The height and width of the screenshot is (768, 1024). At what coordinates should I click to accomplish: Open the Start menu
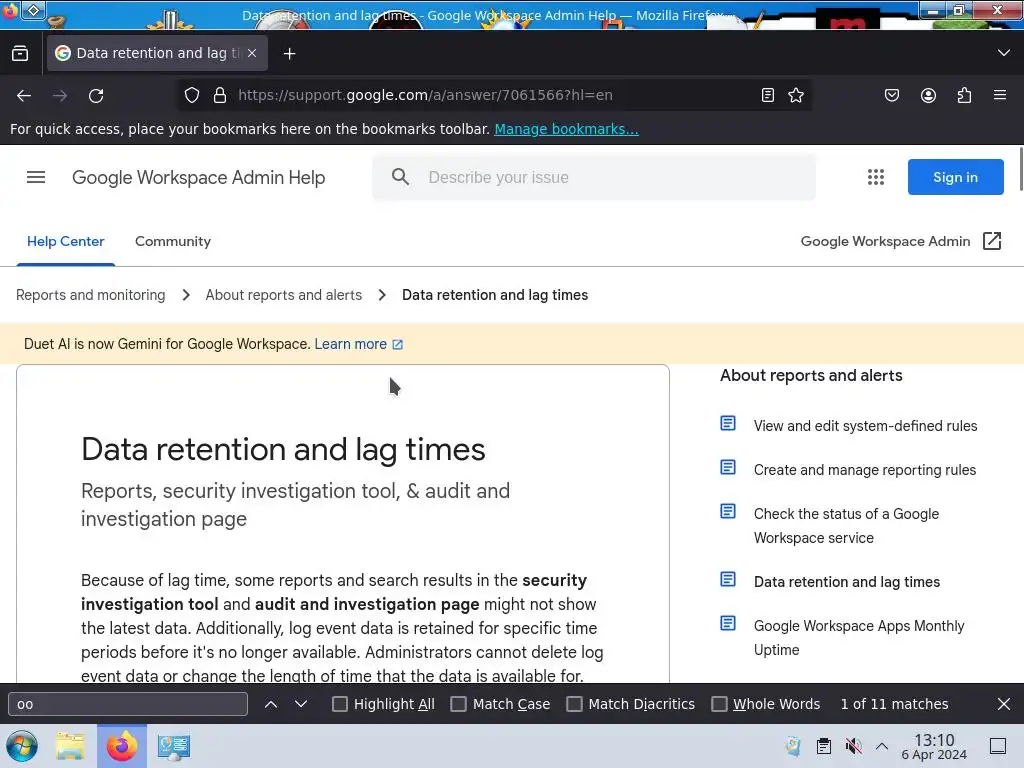[22, 746]
